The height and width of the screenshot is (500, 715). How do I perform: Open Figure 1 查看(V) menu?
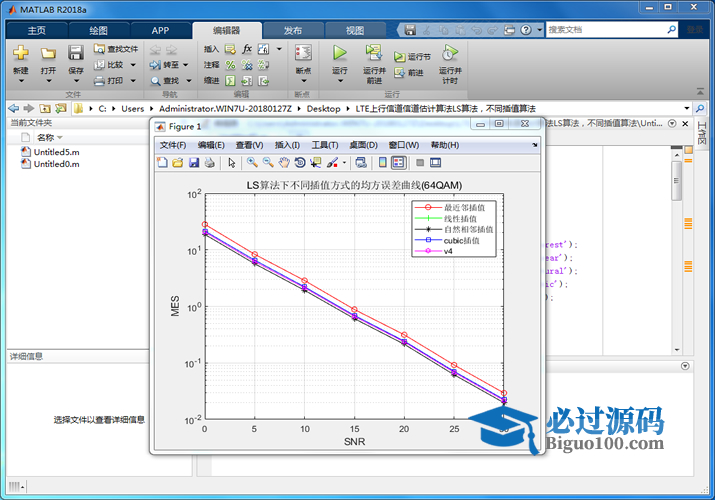click(x=249, y=145)
